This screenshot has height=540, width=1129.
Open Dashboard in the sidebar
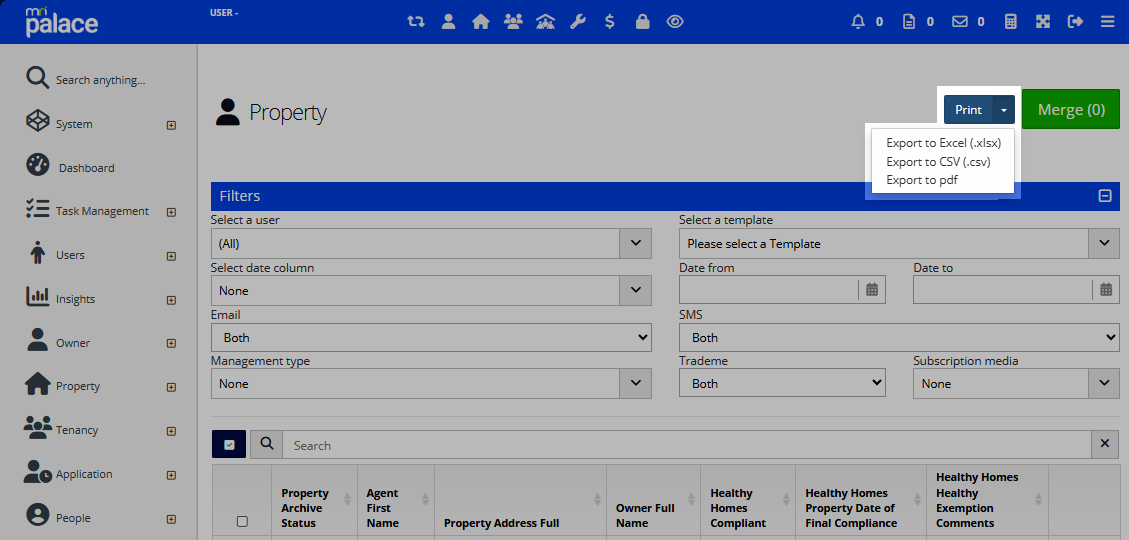[86, 168]
